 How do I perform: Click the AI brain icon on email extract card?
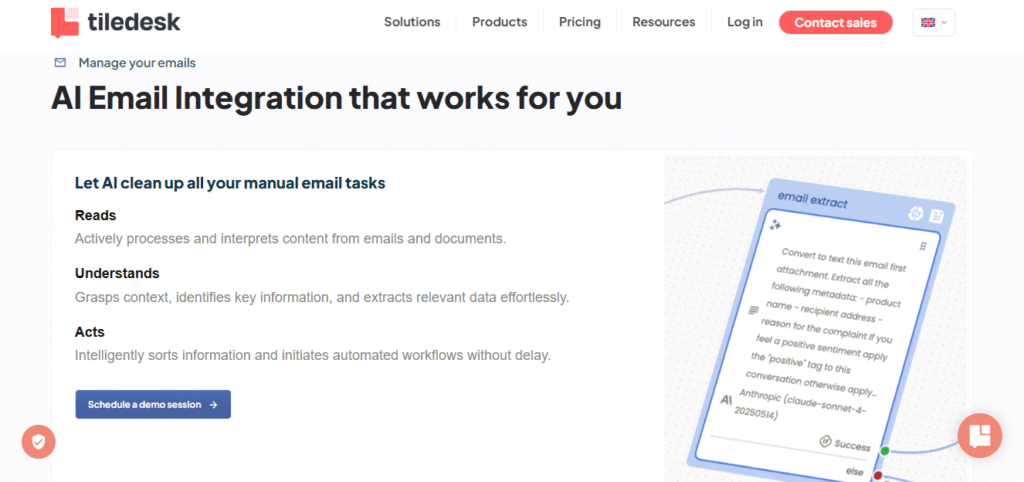point(914,214)
